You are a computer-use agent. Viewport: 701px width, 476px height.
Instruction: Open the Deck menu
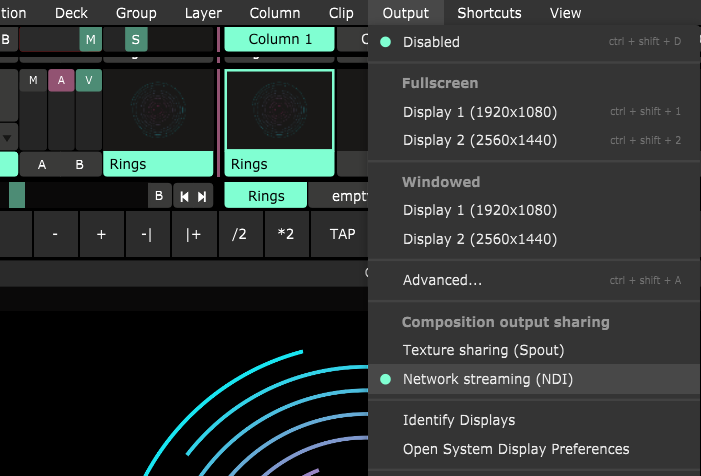[71, 13]
